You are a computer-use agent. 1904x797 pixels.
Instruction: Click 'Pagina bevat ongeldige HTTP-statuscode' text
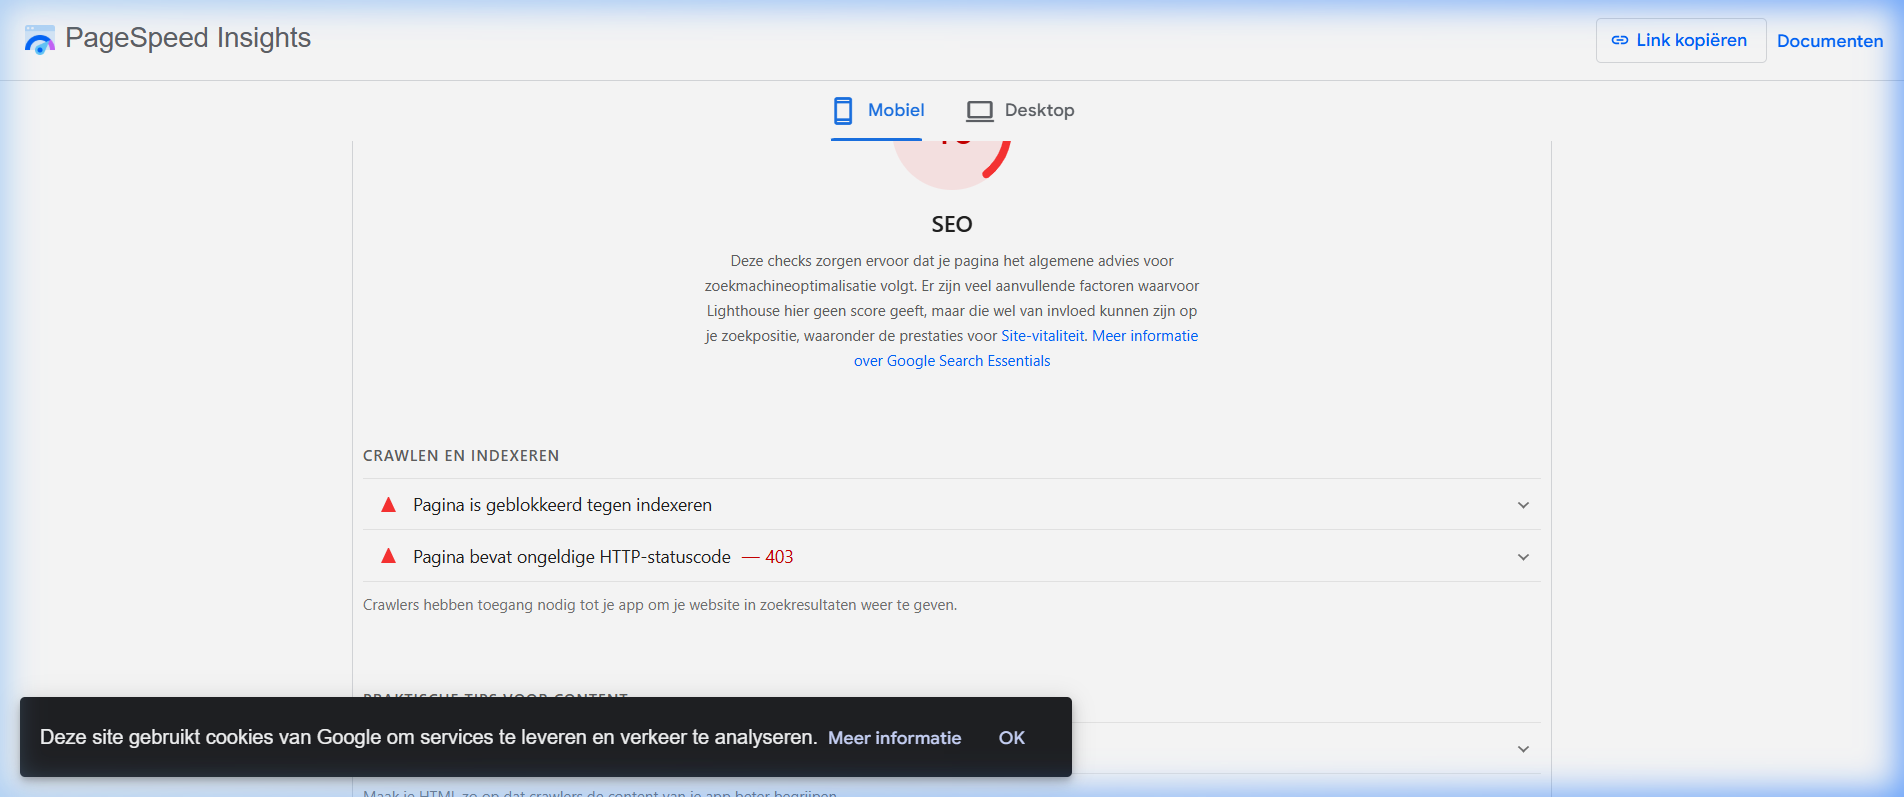572,557
